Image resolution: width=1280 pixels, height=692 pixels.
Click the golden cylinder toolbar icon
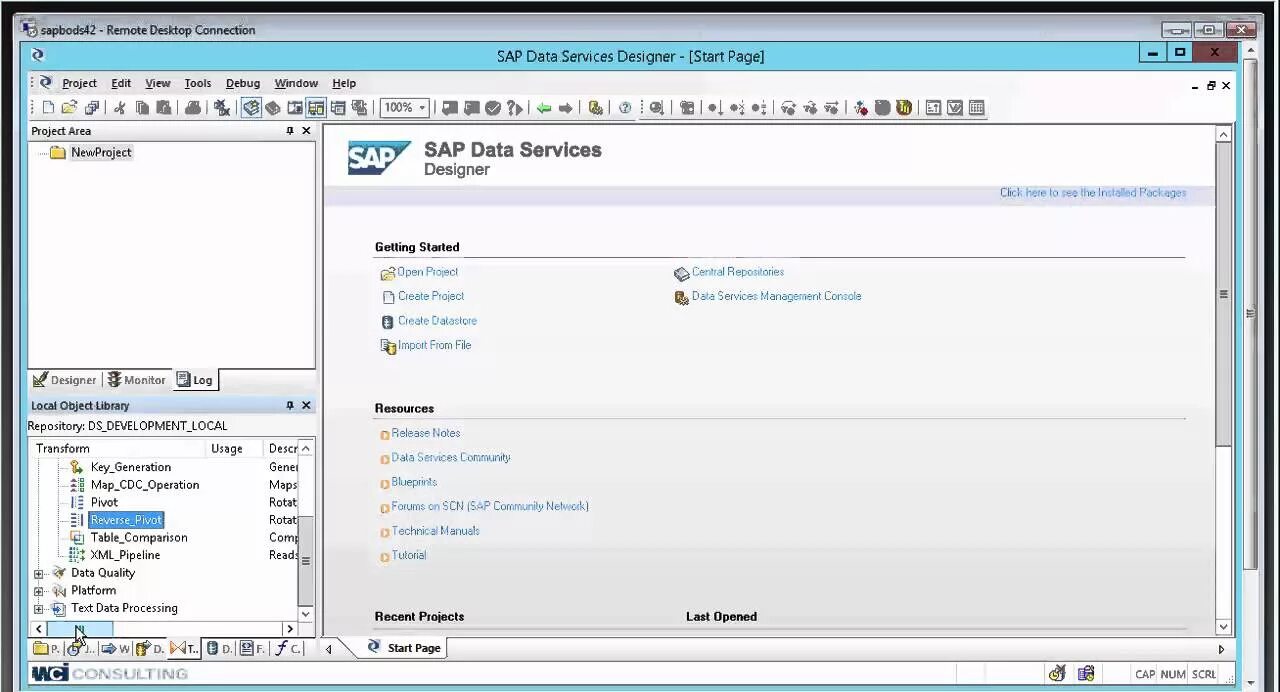pyautogui.click(x=904, y=108)
